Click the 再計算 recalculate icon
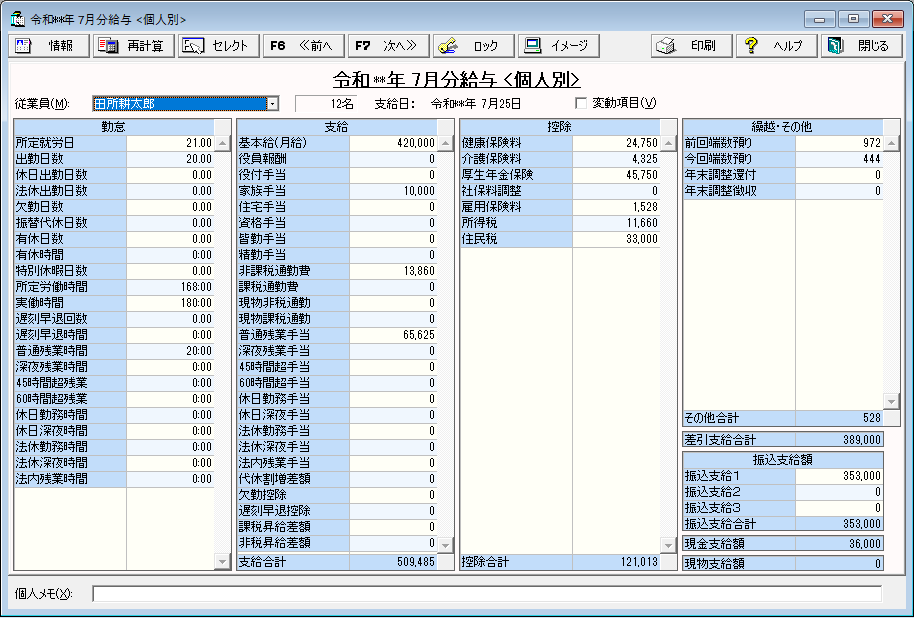This screenshot has height=618, width=914. click(108, 46)
